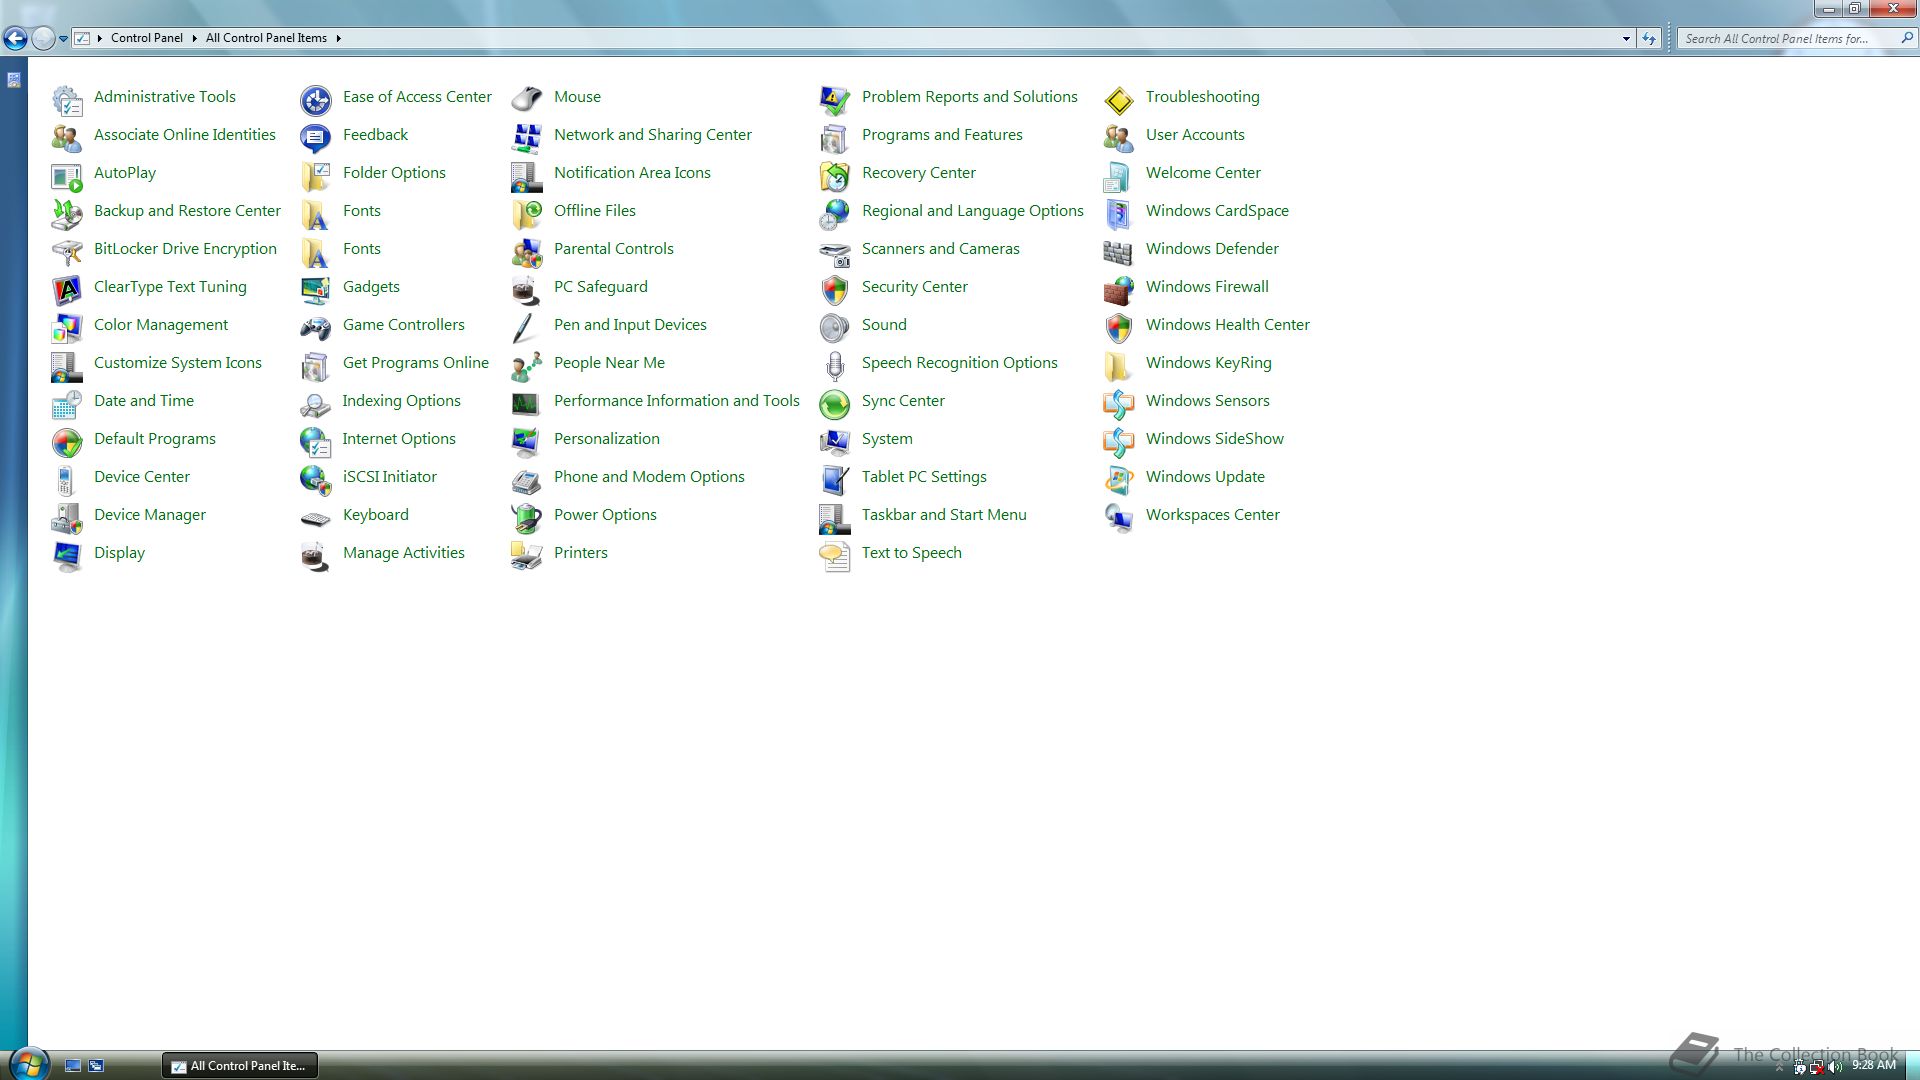This screenshot has width=1920, height=1080.
Task: Click Control Panel breadcrumb segment
Action: 146,38
